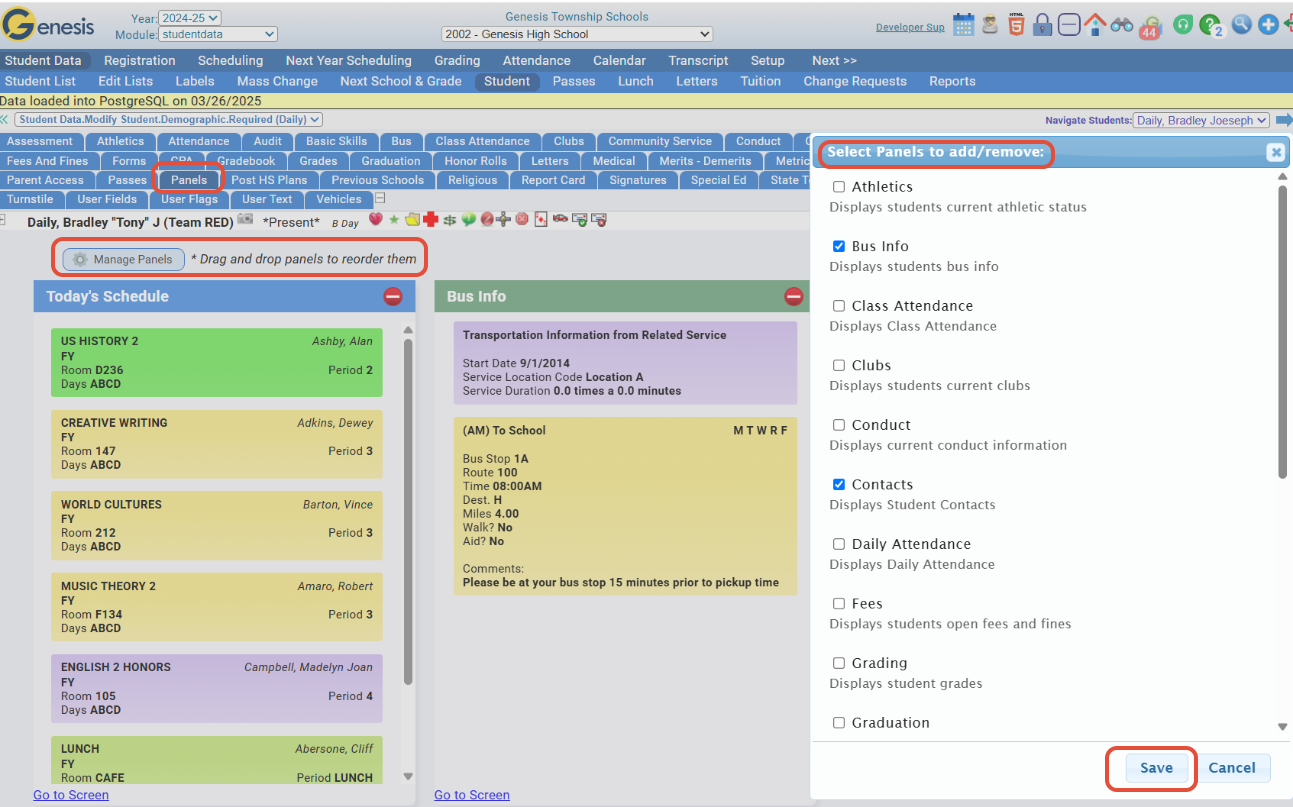Click the Select Panels dialog scrollbar
This screenshot has width=1293, height=807.
tap(1283, 330)
